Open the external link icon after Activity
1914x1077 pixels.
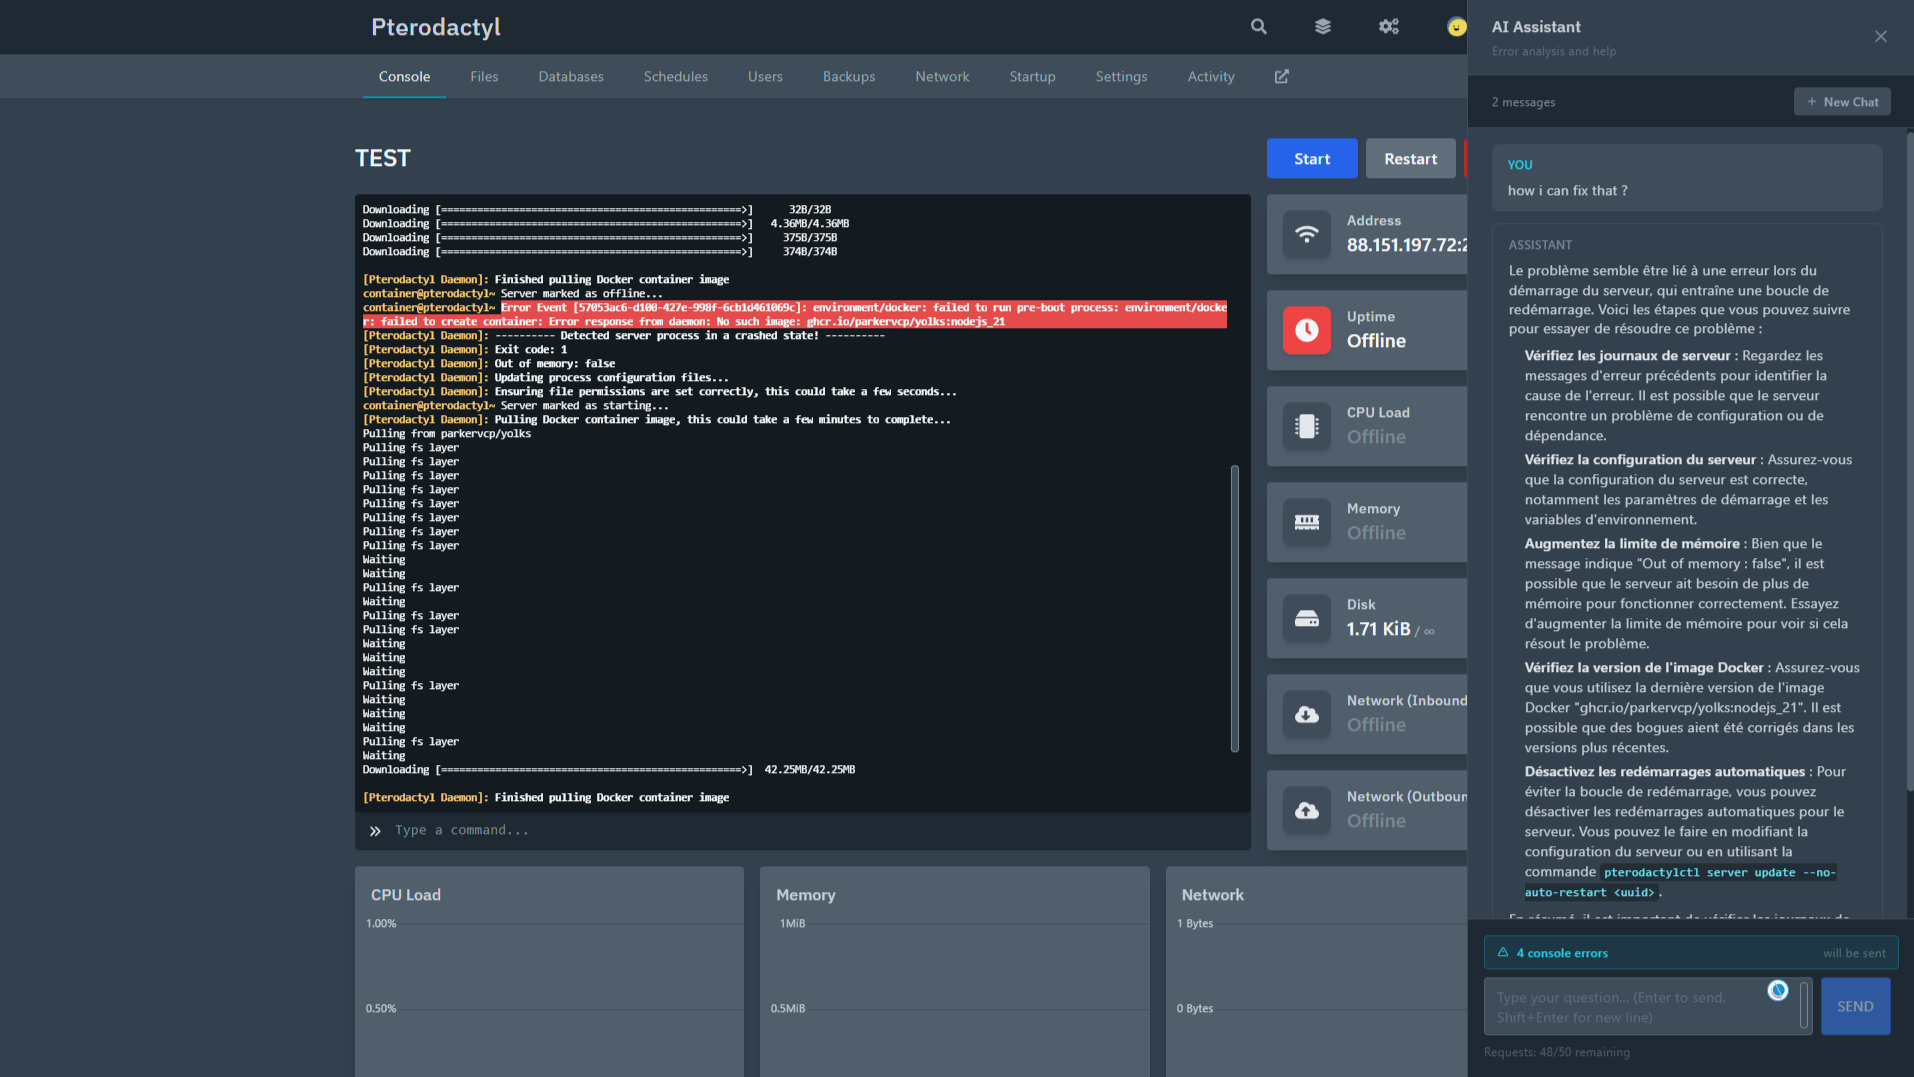coord(1281,77)
